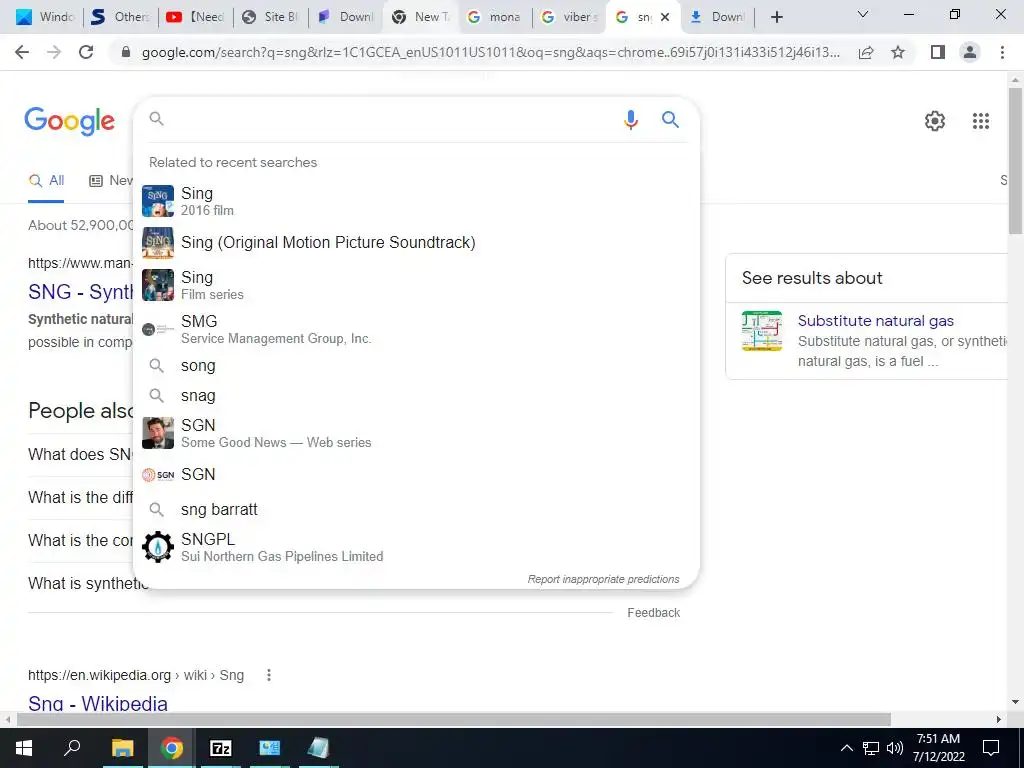This screenshot has height=768, width=1024.
Task: Bookmark this page with star icon
Action: [x=898, y=52]
